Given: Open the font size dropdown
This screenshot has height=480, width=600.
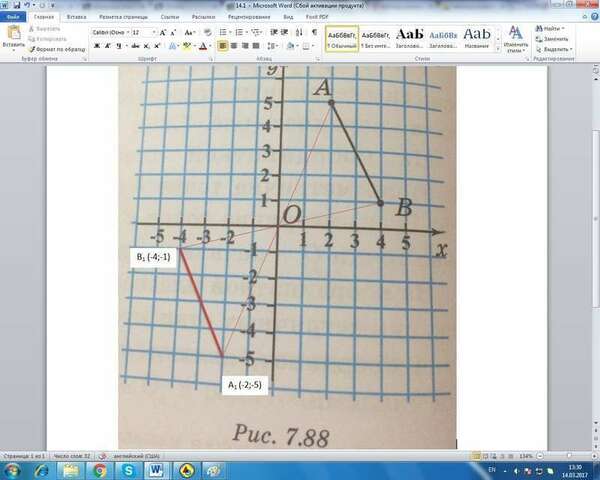Looking at the screenshot, I should coord(154,33).
